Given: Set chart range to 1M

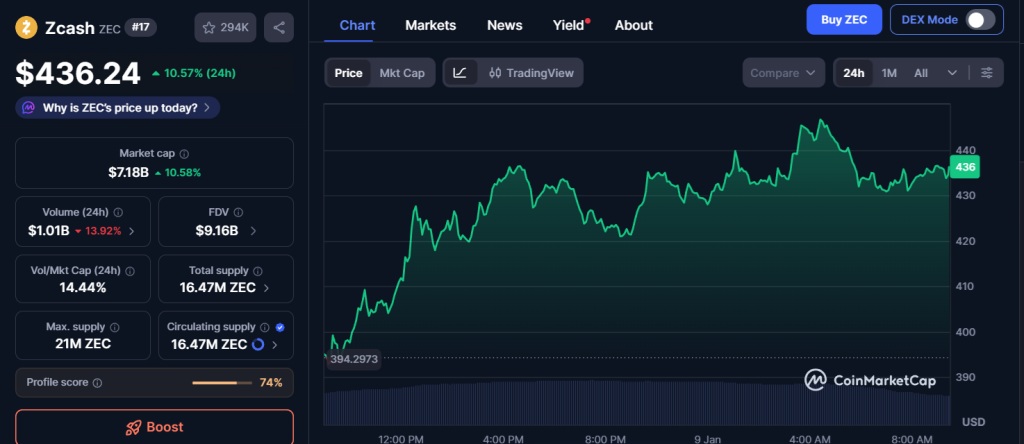Looking at the screenshot, I should [x=889, y=72].
